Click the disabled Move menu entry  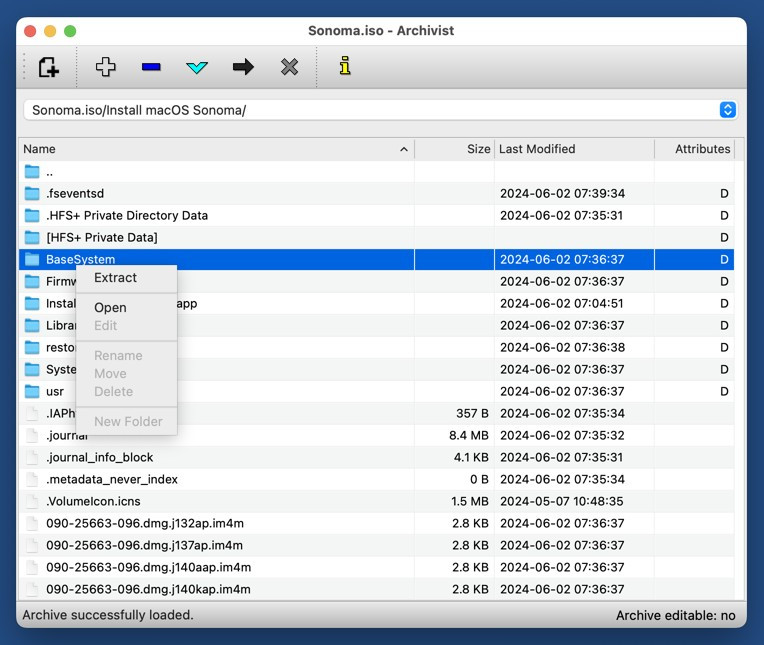click(x=127, y=374)
